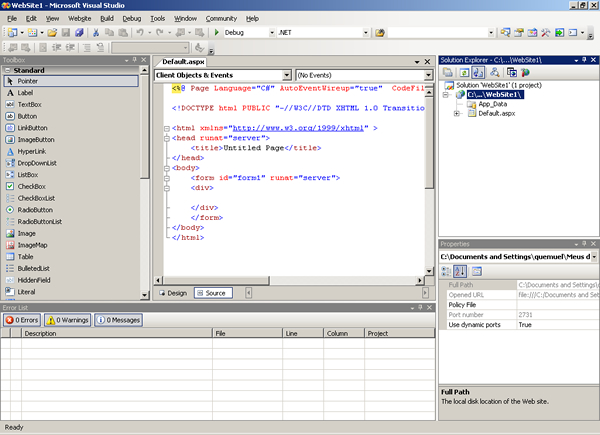Sort Error List by File column
600x435 pixels.
247,333
